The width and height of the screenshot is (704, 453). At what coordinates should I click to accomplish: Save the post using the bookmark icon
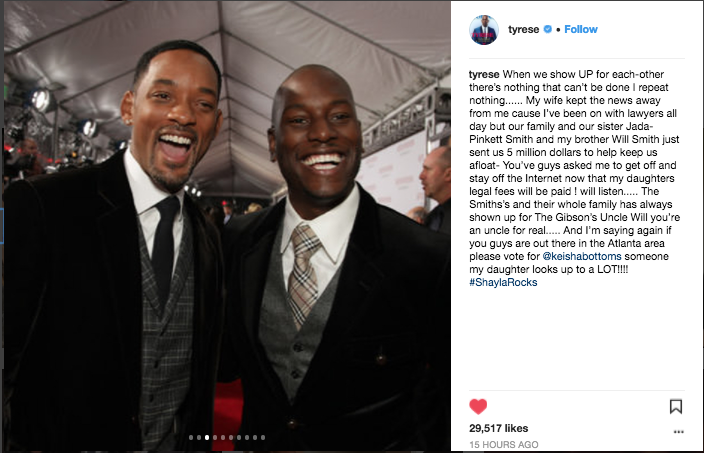pyautogui.click(x=676, y=406)
